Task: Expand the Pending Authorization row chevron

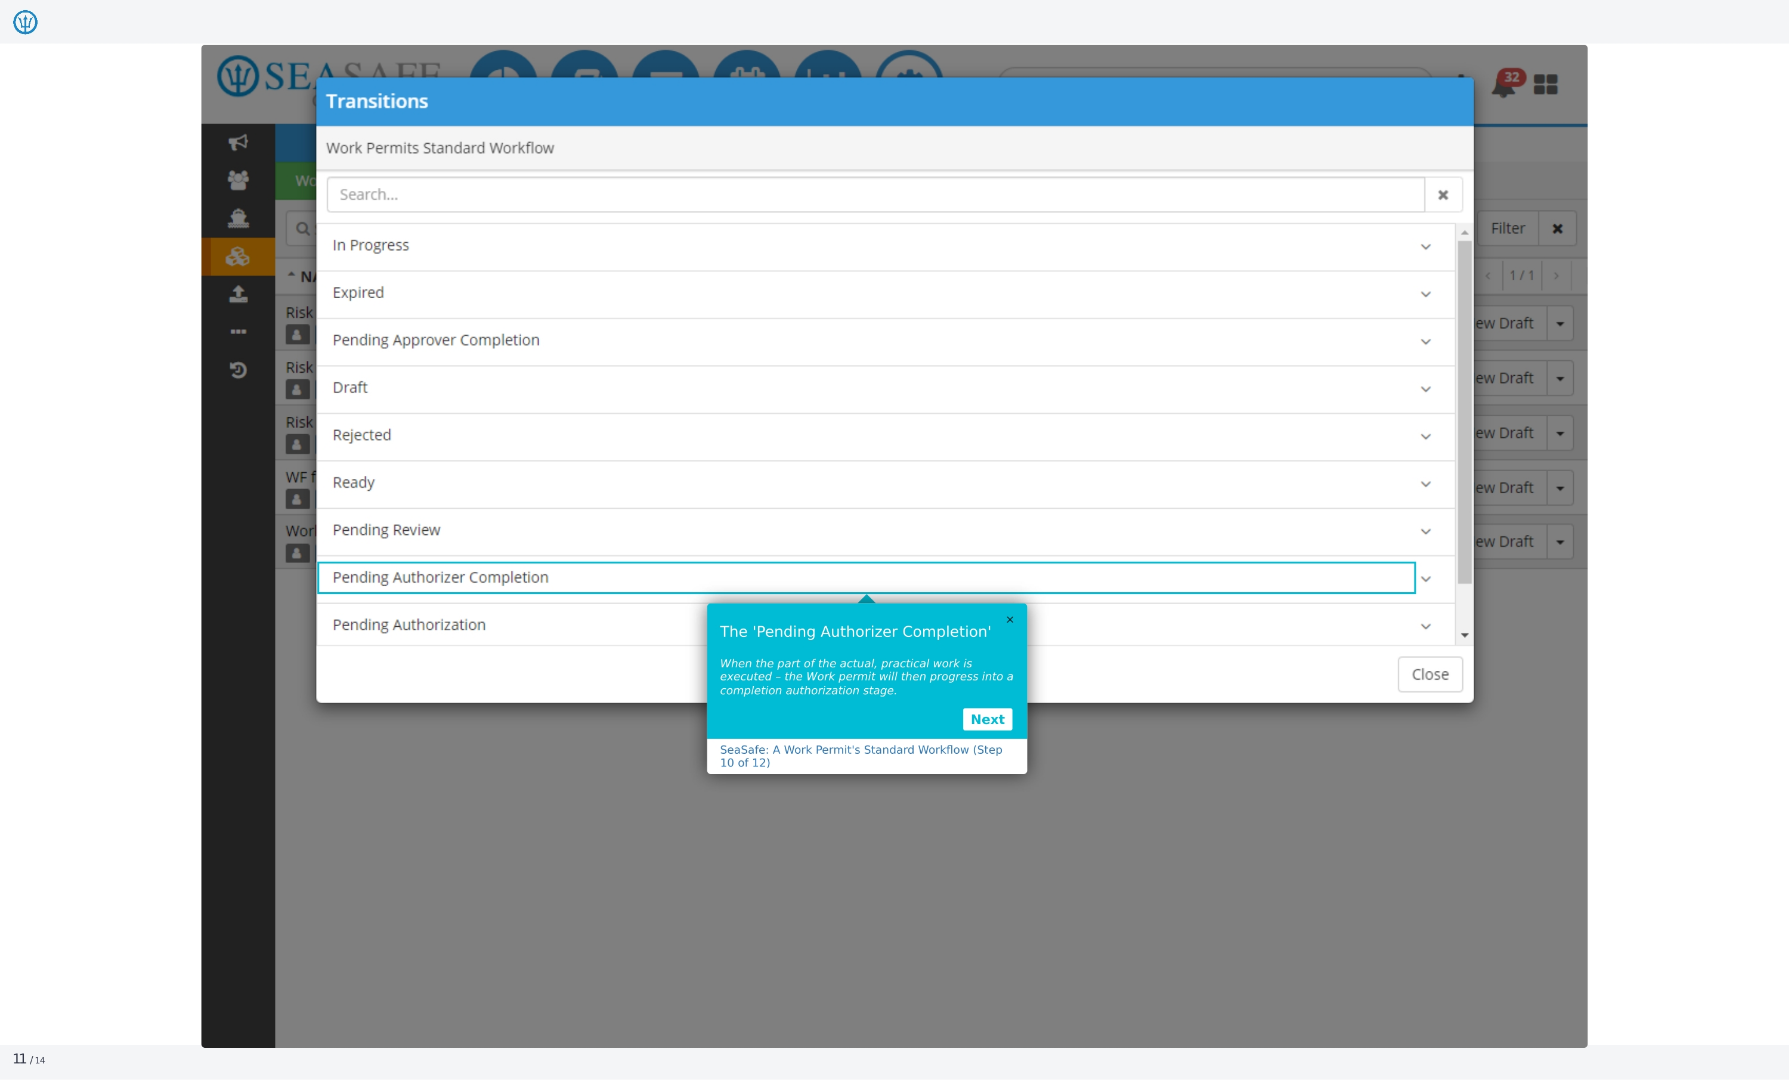Action: coord(1426,627)
